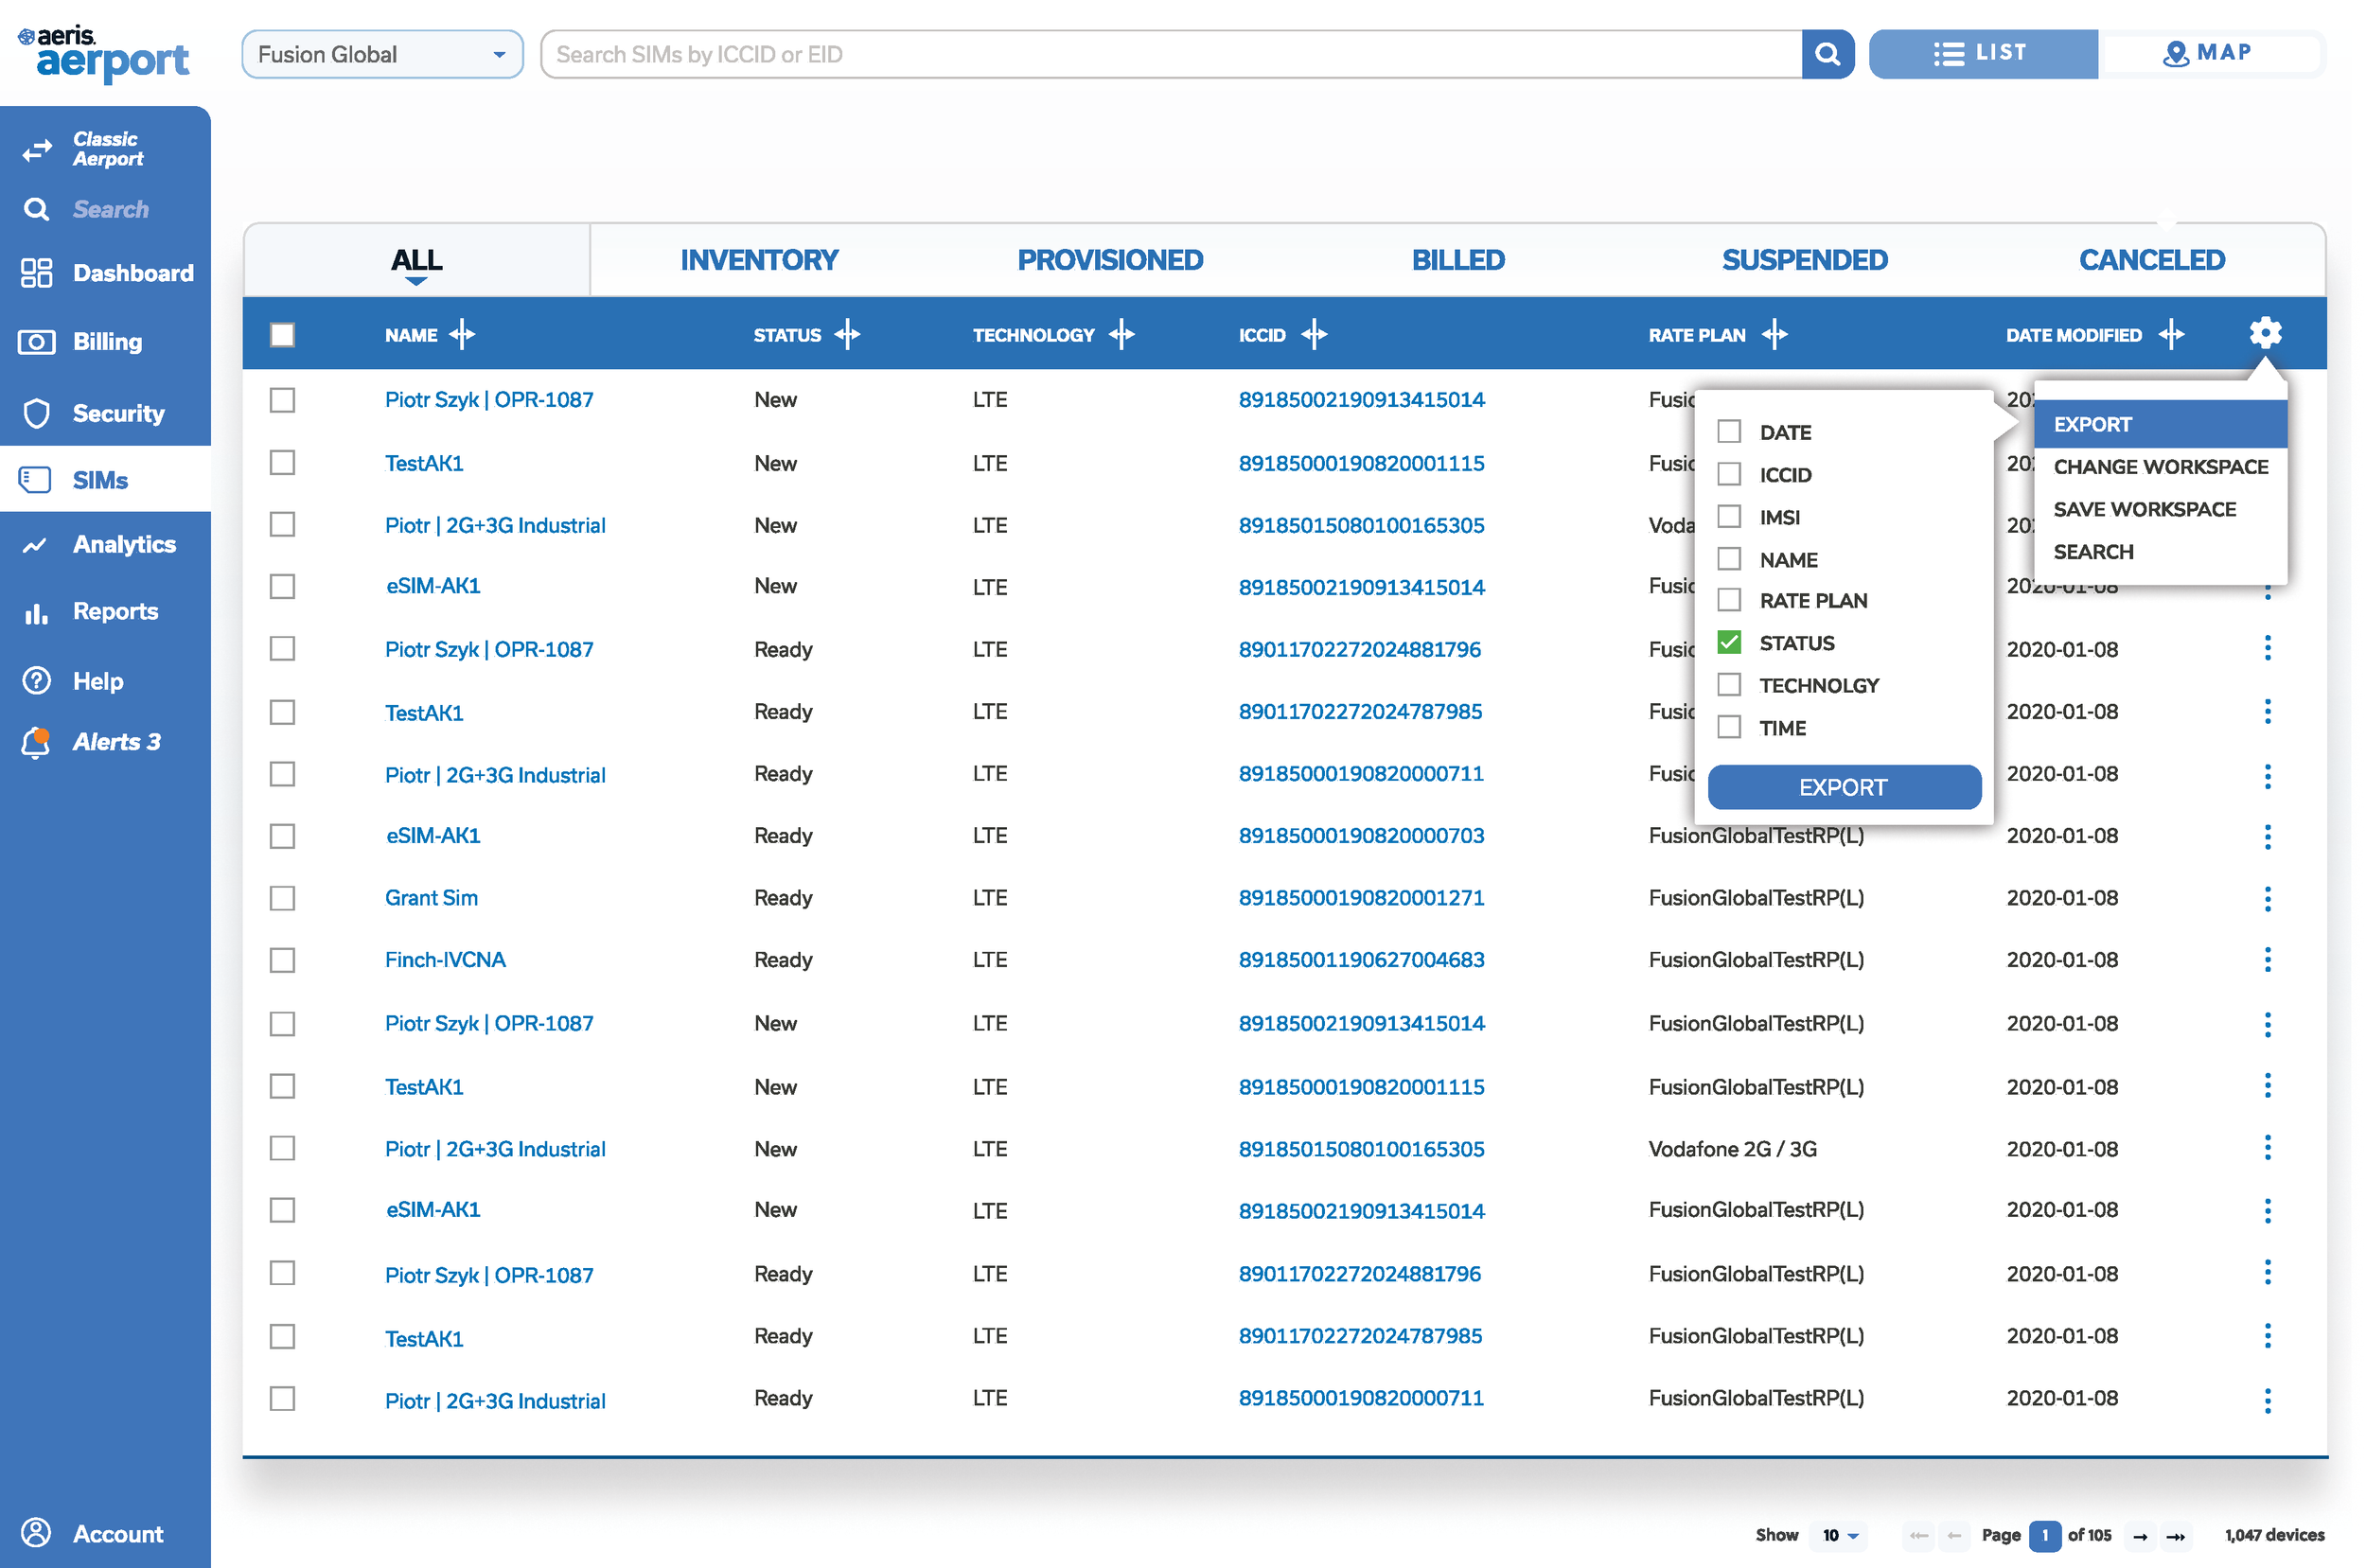Switch to the BILLED tab
Screen dimensions: 2366x1568
pos(1457,260)
